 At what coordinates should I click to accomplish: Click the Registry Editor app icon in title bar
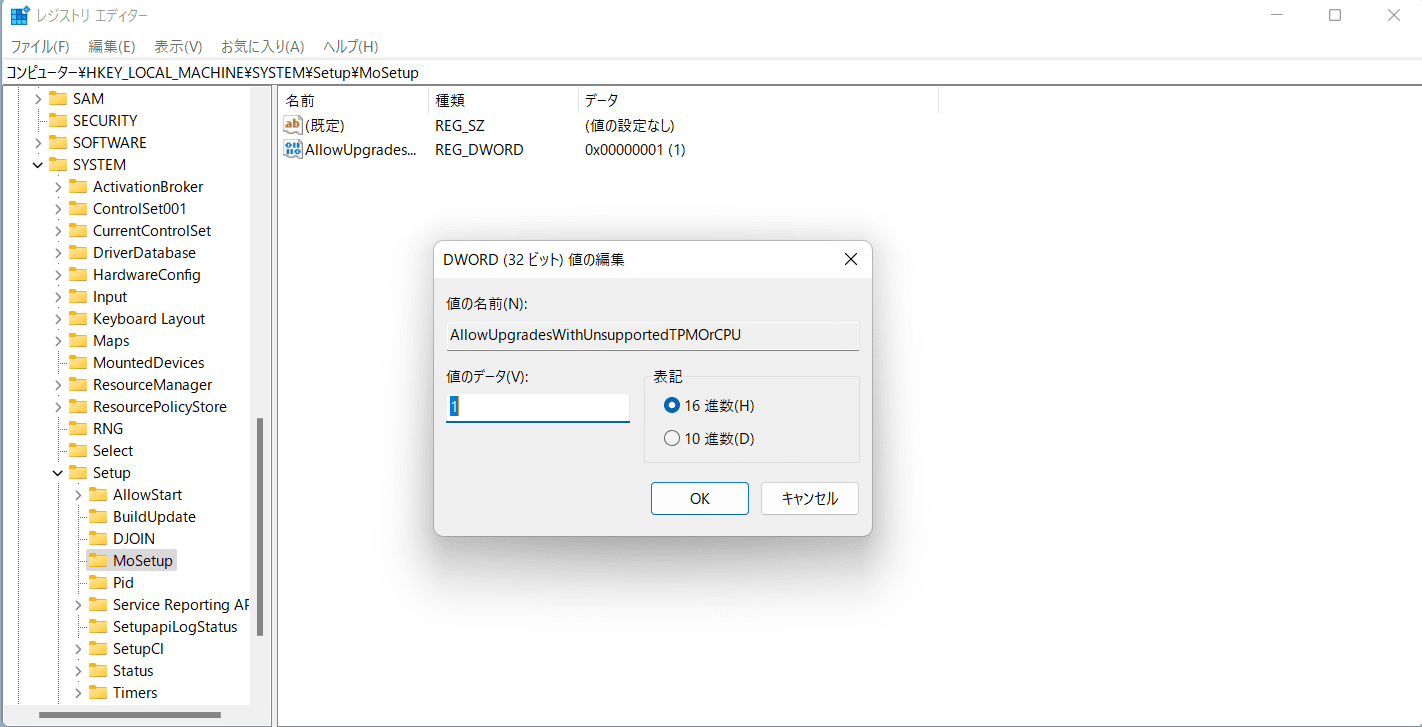tap(19, 16)
